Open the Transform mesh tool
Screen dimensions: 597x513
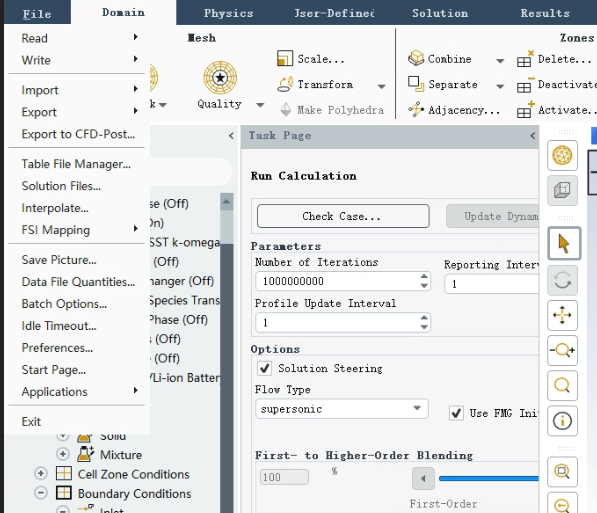pyautogui.click(x=285, y=84)
